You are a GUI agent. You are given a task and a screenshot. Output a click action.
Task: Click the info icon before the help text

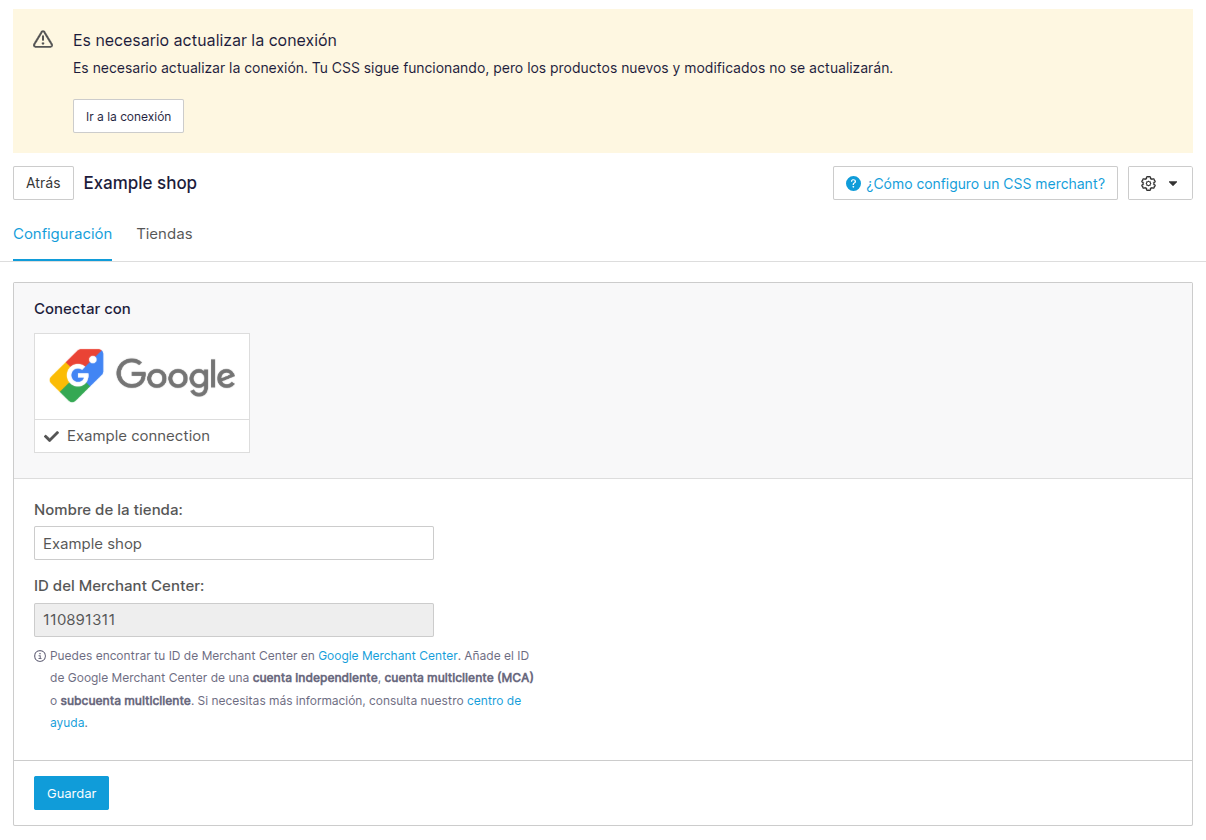point(40,657)
